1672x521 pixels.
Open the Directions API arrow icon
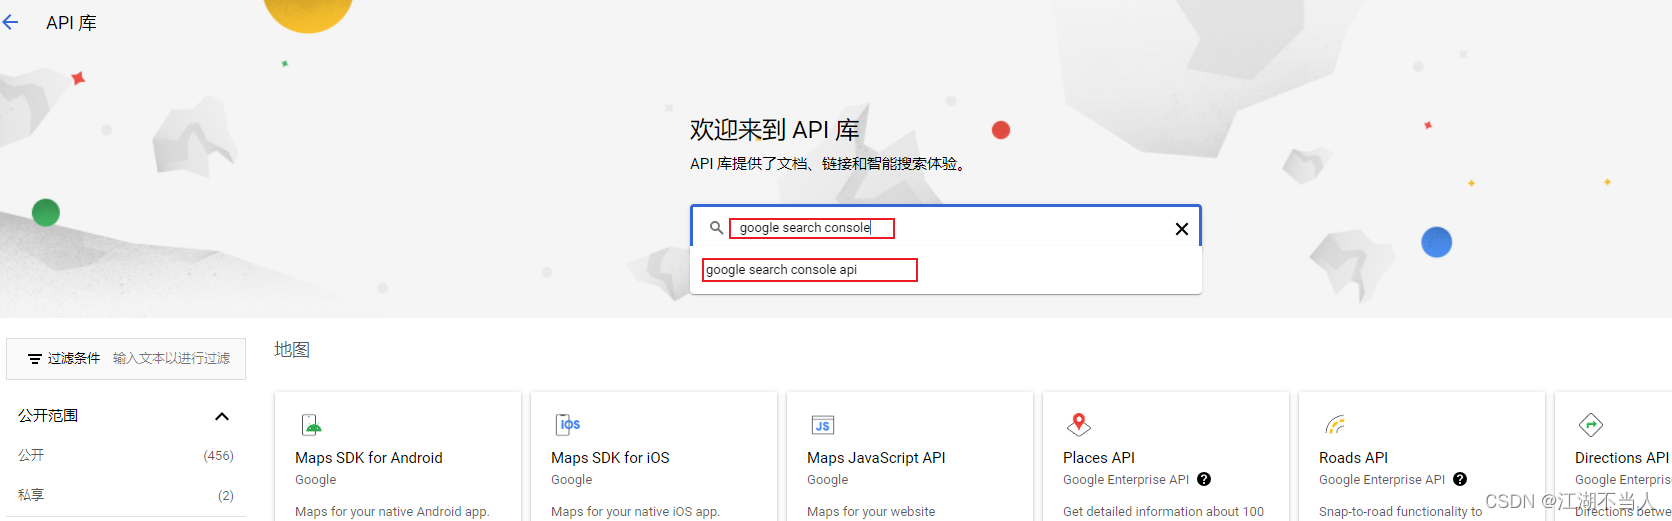coord(1591,425)
